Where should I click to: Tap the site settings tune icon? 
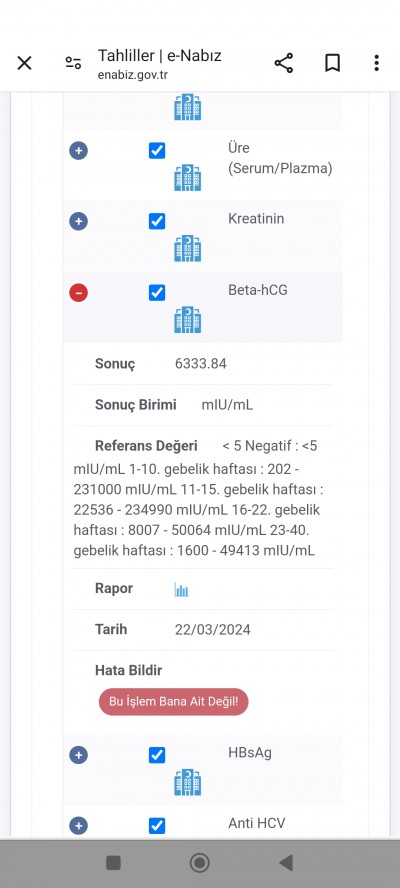(73, 63)
